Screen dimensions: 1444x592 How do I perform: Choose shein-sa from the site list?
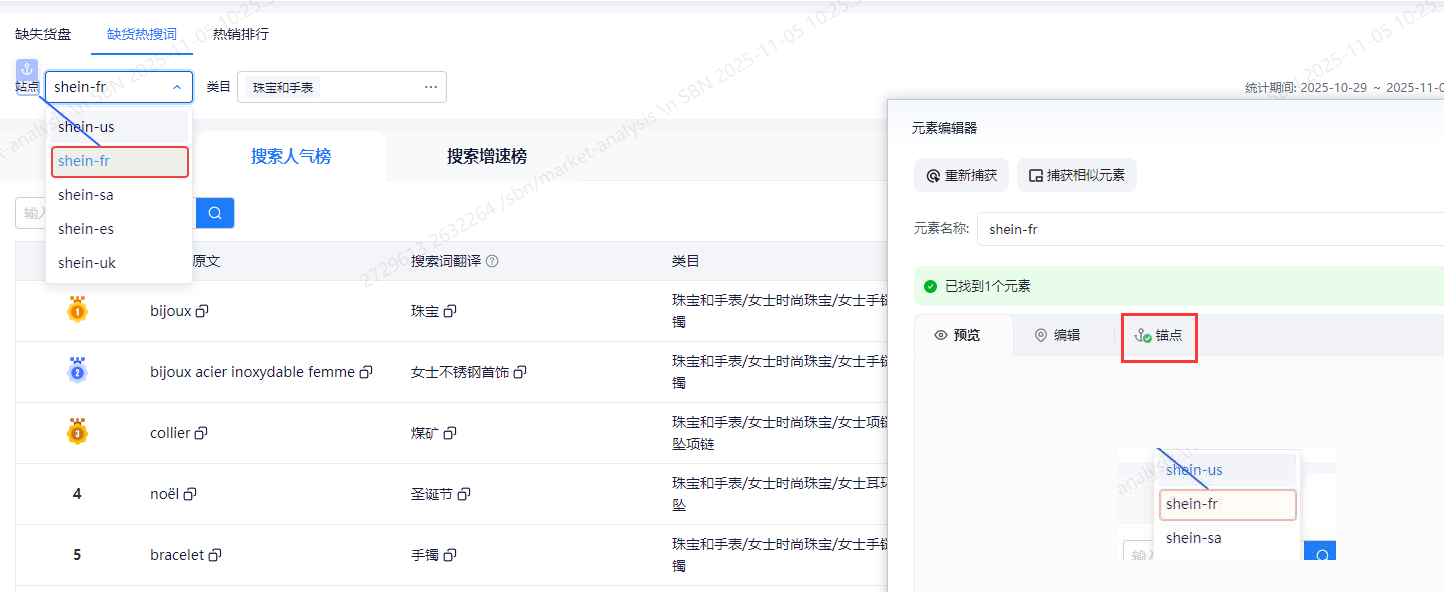tap(119, 195)
